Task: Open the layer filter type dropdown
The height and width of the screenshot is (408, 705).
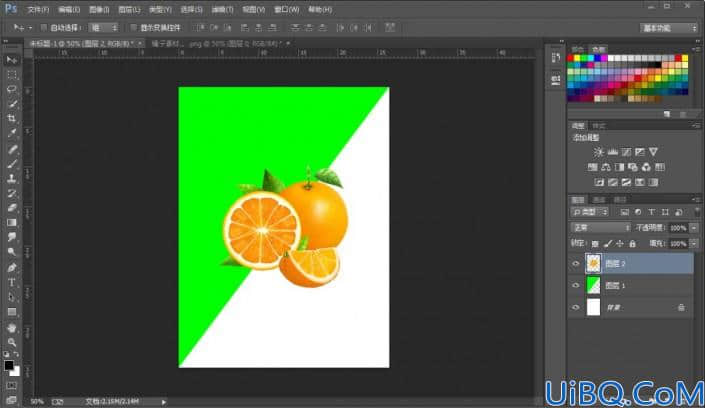Action: 589,212
